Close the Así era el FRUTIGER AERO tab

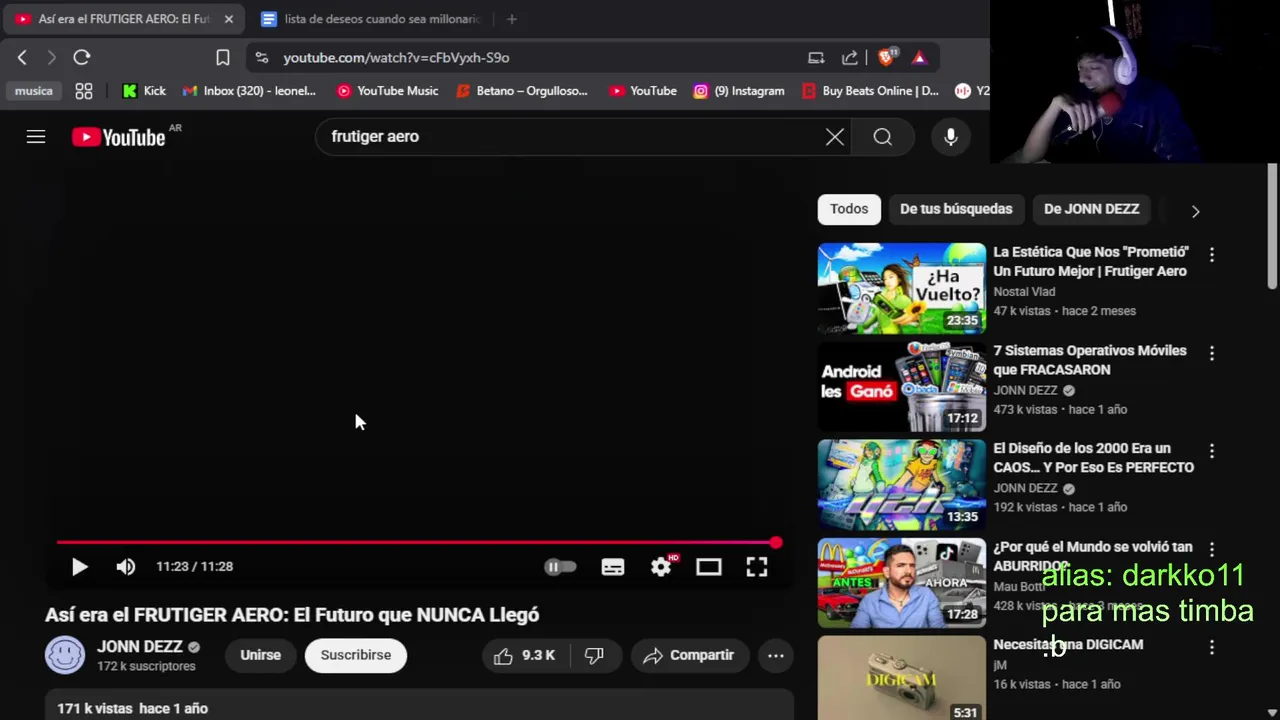coord(228,19)
